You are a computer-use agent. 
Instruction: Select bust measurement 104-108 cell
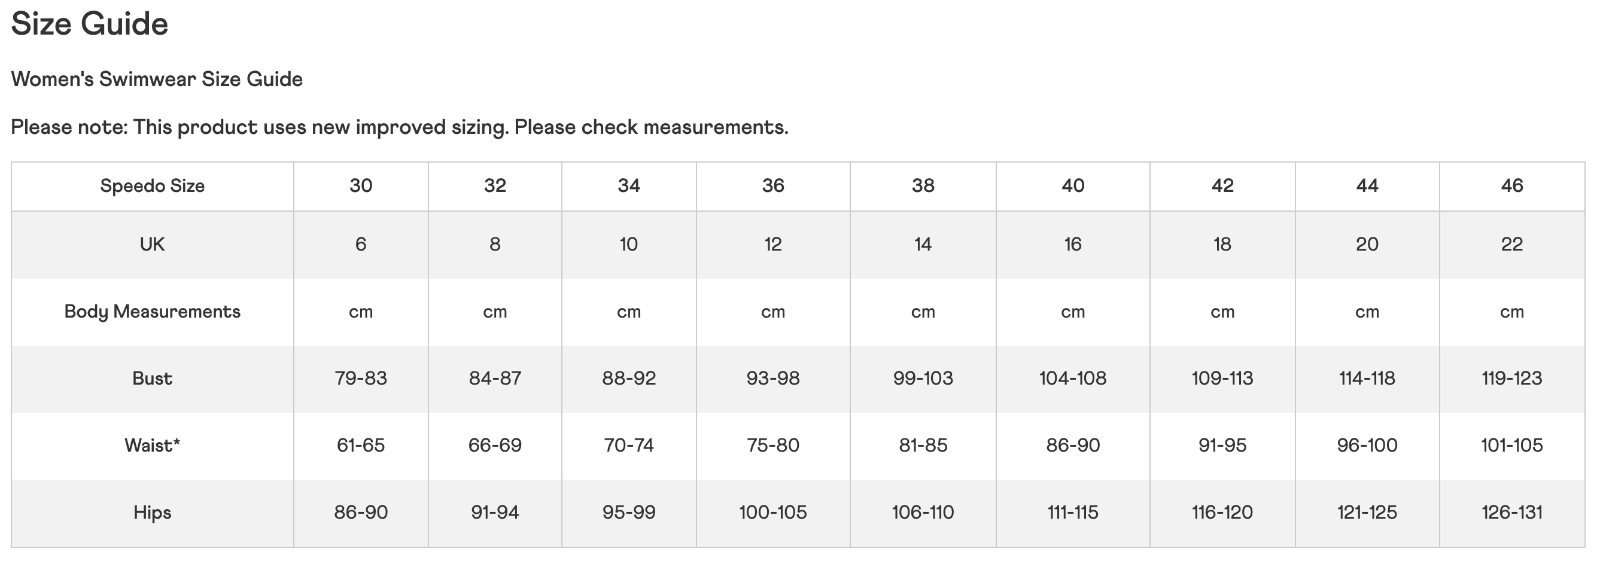[x=1073, y=379]
